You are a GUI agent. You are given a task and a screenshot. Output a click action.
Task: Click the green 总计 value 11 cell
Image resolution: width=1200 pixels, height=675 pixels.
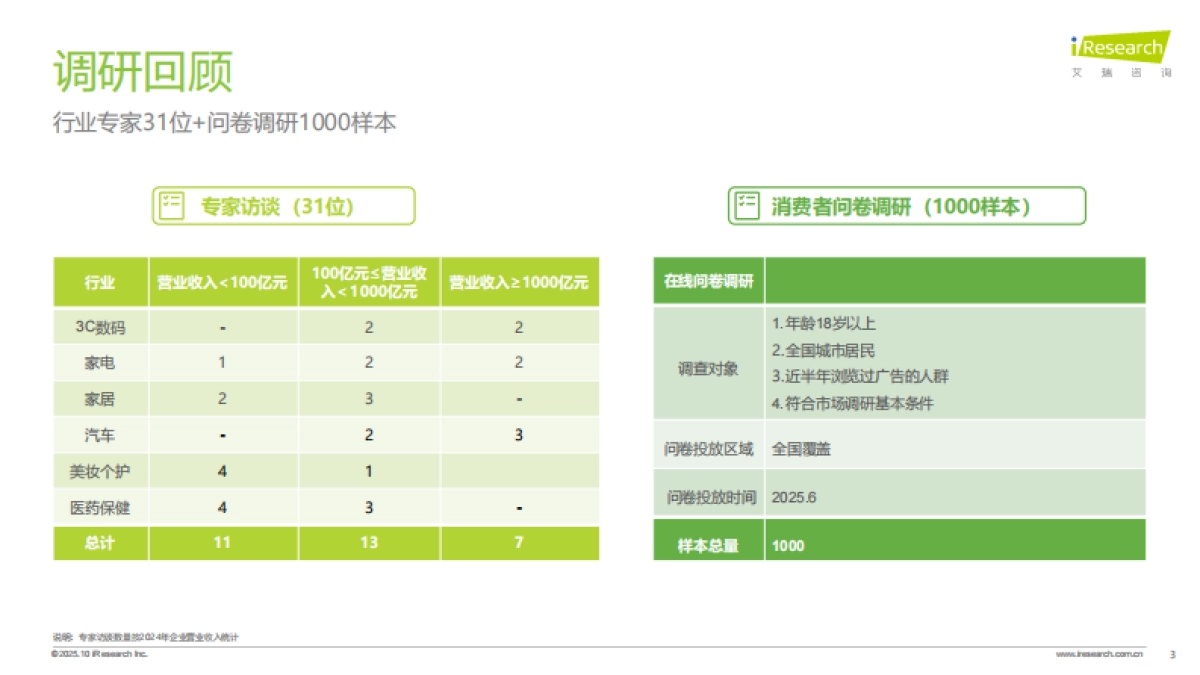pos(222,543)
